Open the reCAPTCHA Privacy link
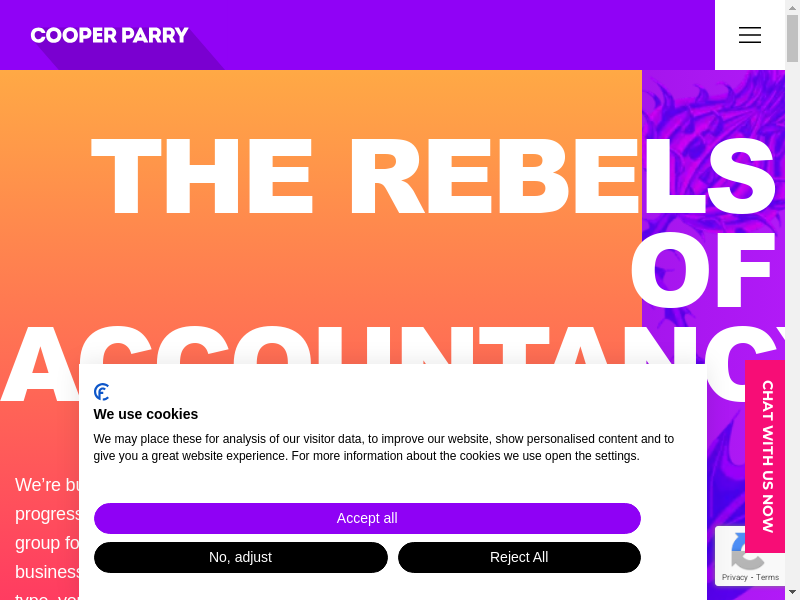This screenshot has height=600, width=800. coord(734,577)
